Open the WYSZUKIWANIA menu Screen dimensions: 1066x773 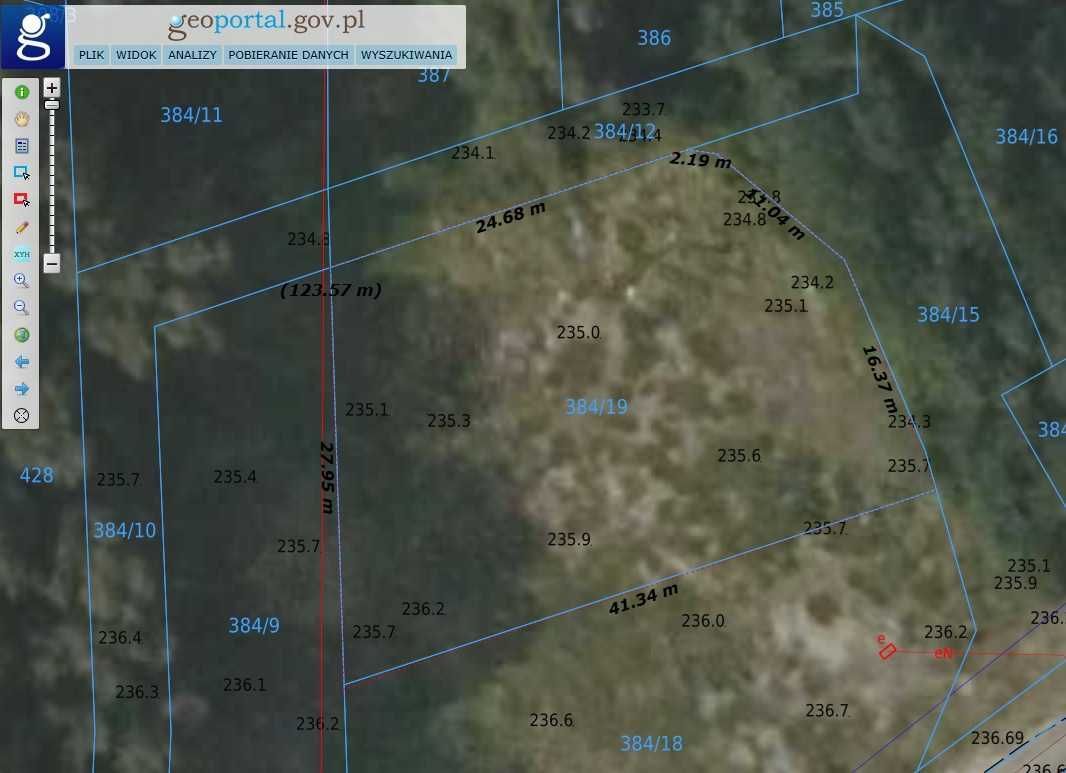(407, 55)
